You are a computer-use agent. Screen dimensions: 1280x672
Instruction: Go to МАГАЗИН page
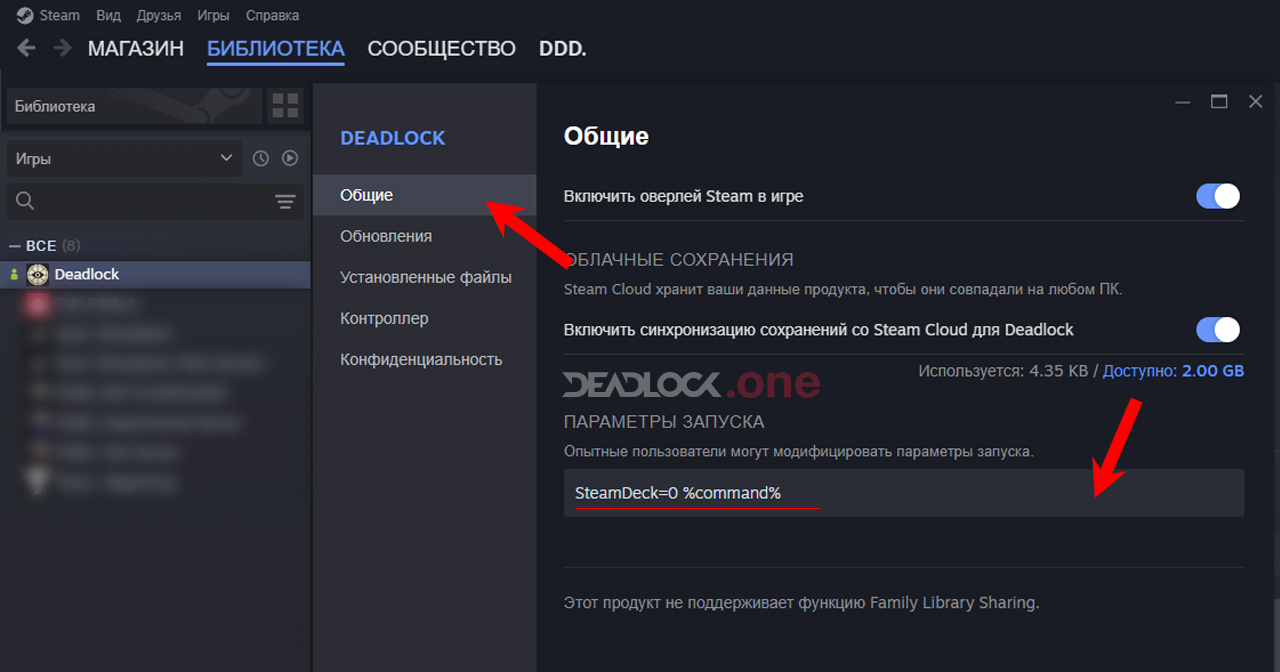[136, 47]
